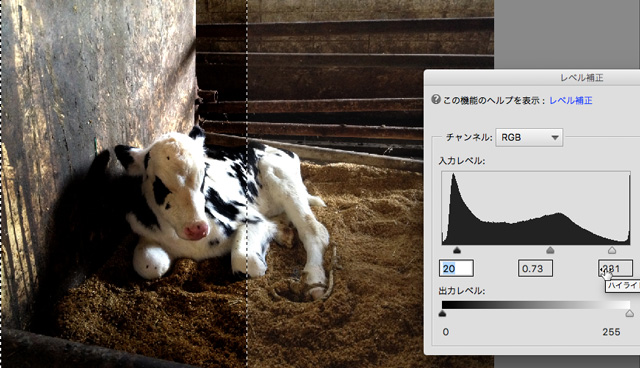Click the midtone field showing 0.73
Viewport: 640px width, 368px height.
tap(535, 268)
